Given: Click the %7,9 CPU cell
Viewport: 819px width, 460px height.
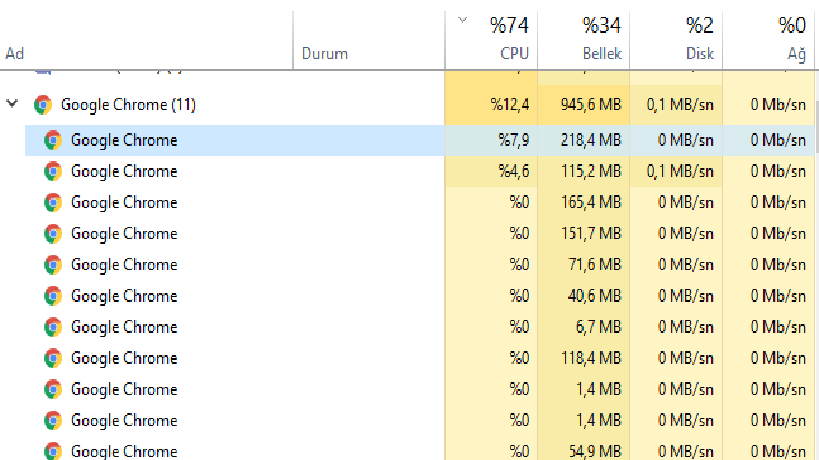Looking at the screenshot, I should (x=492, y=140).
